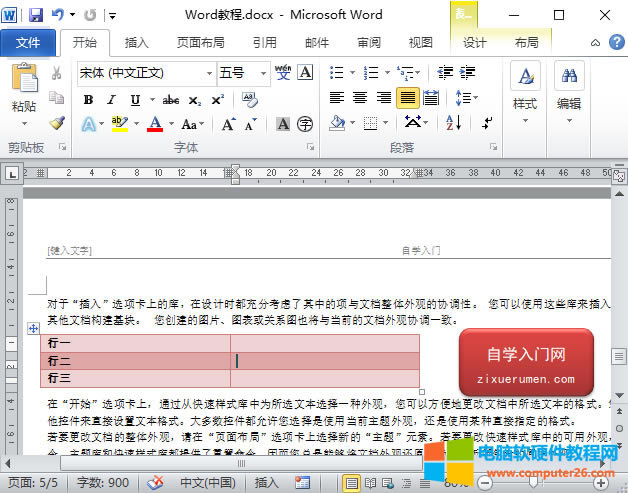Image resolution: width=628 pixels, height=493 pixels.
Task: Open the Editing 编辑 dropdown
Action: click(569, 93)
